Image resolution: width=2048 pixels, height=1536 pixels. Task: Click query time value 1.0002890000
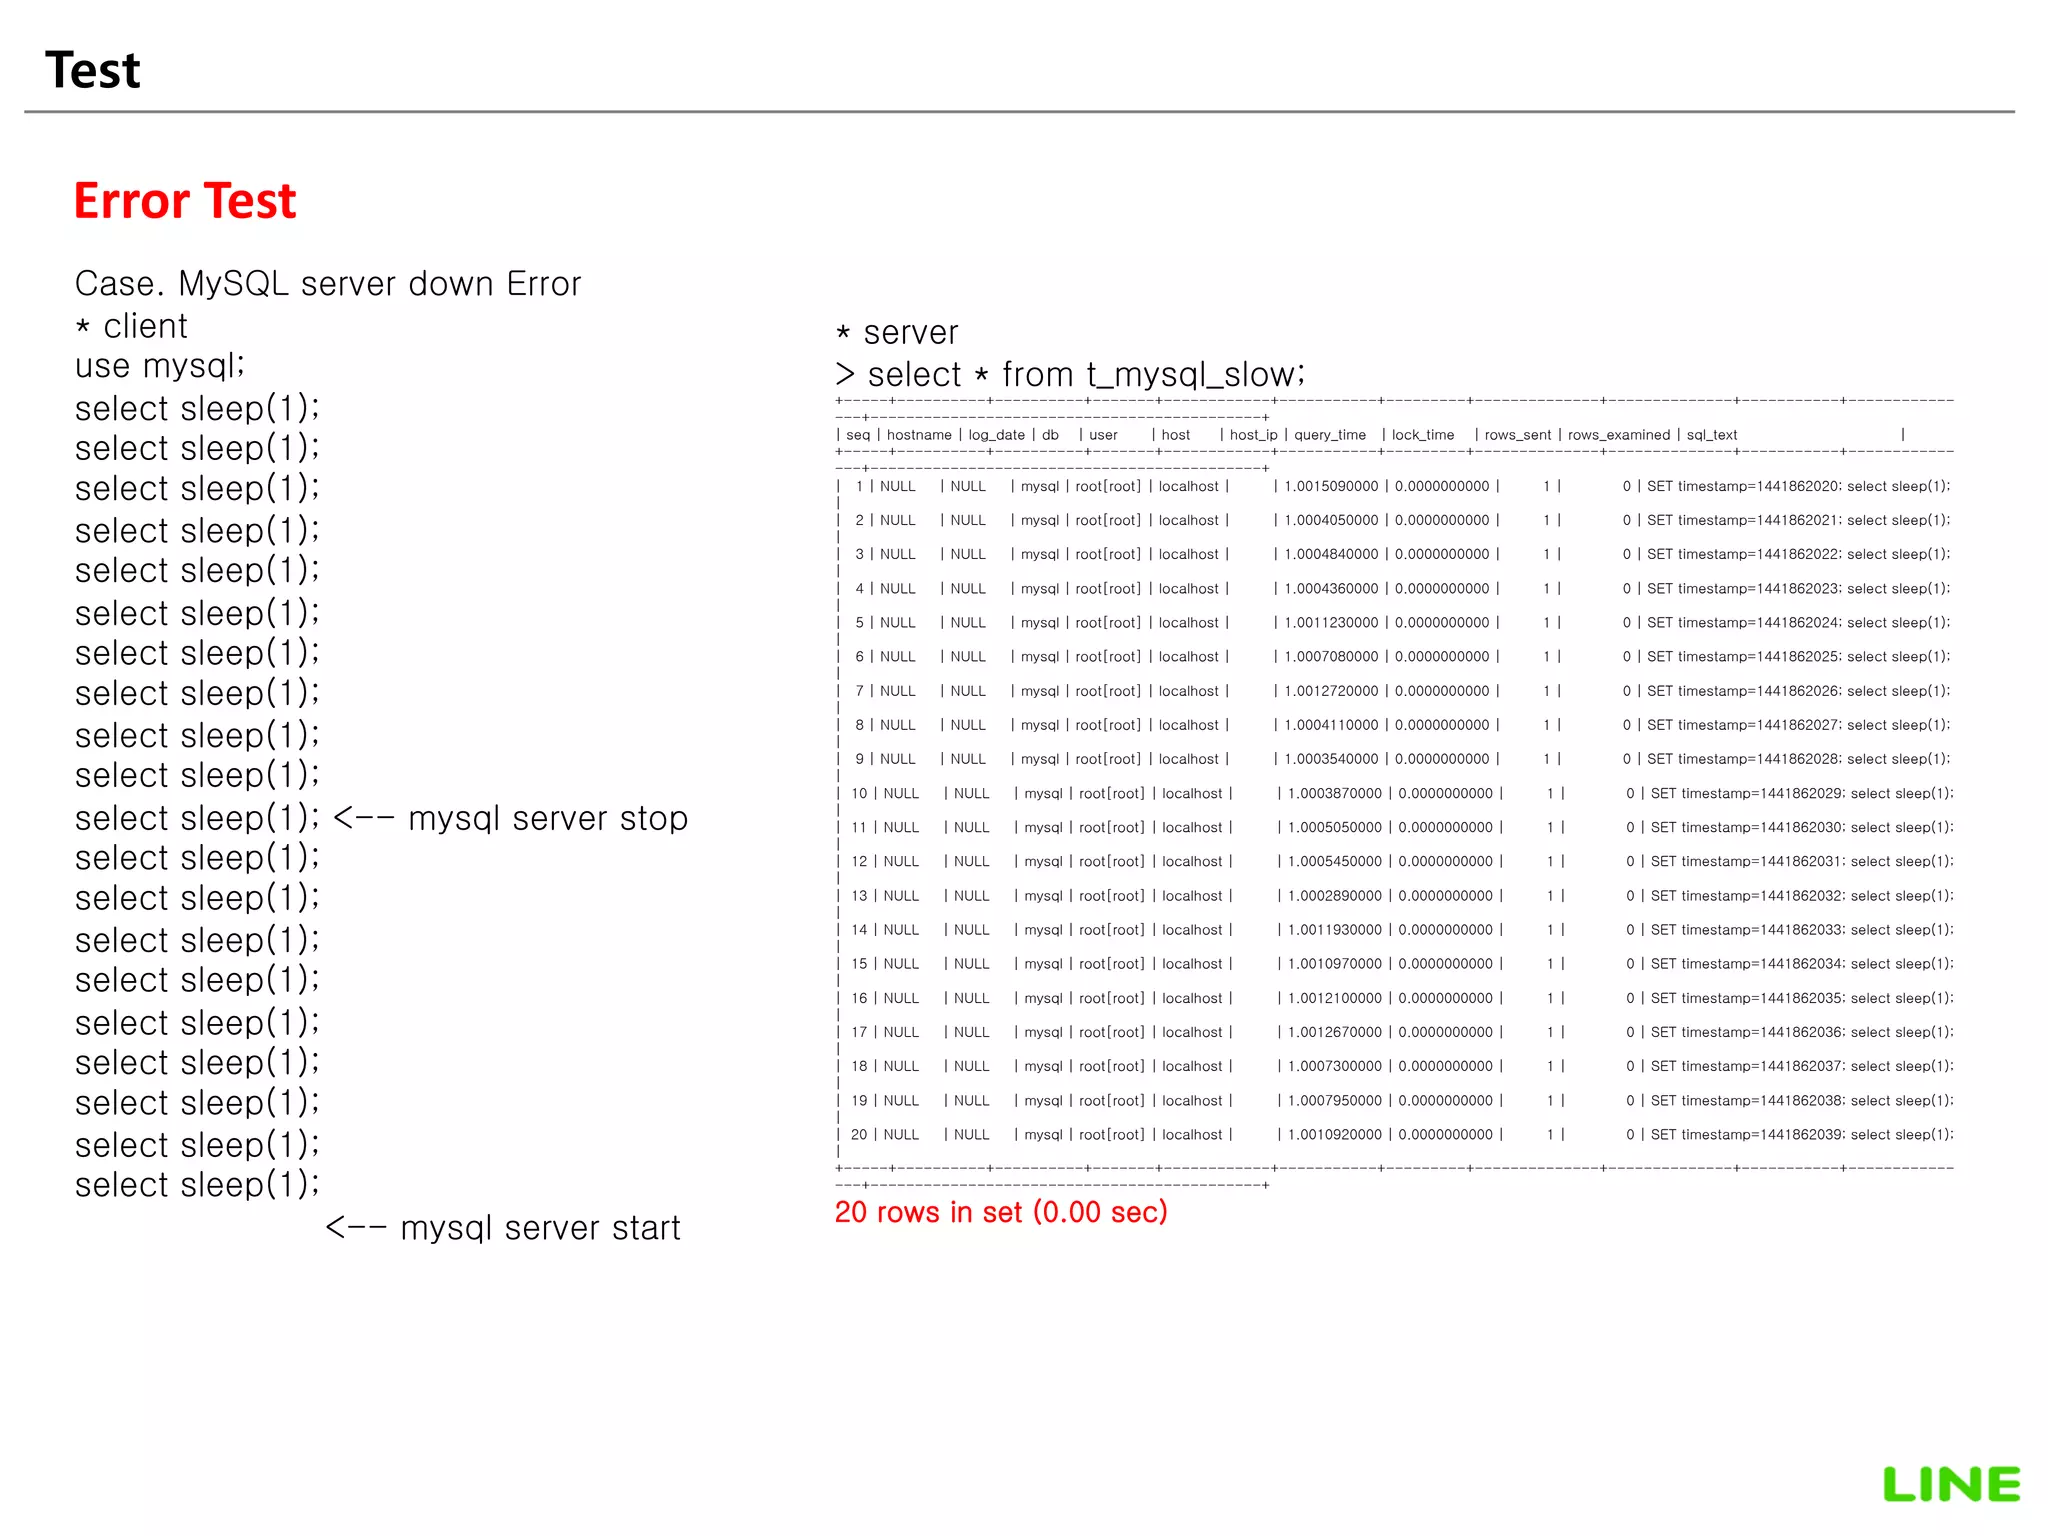(1335, 896)
